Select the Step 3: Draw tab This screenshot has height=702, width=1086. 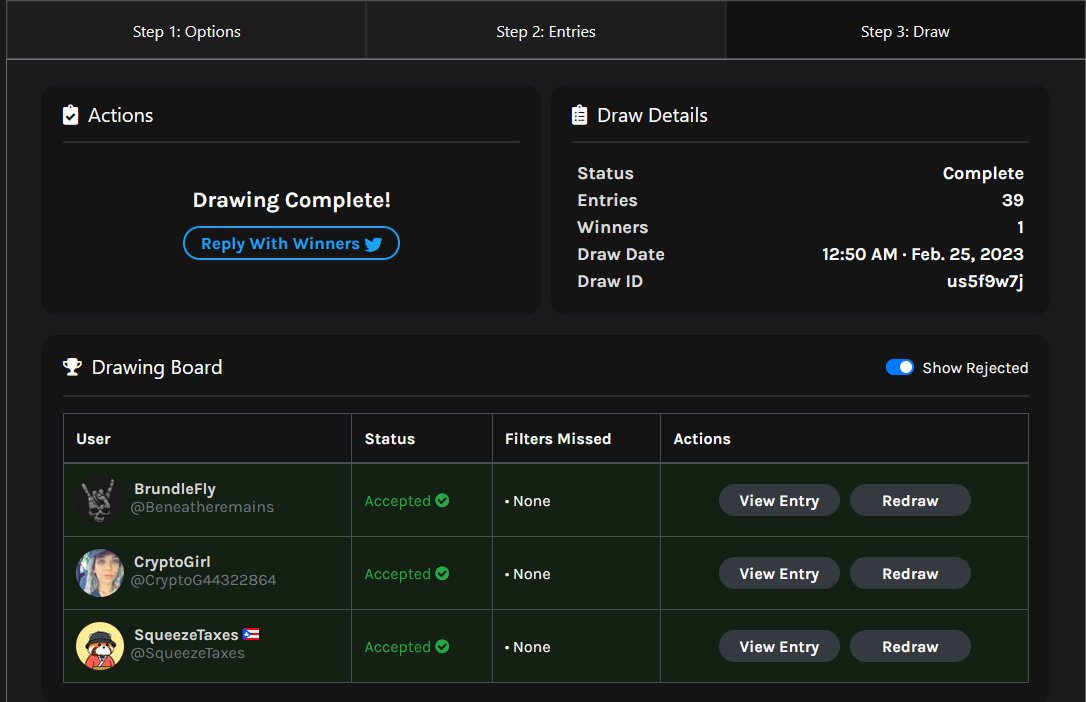(905, 30)
